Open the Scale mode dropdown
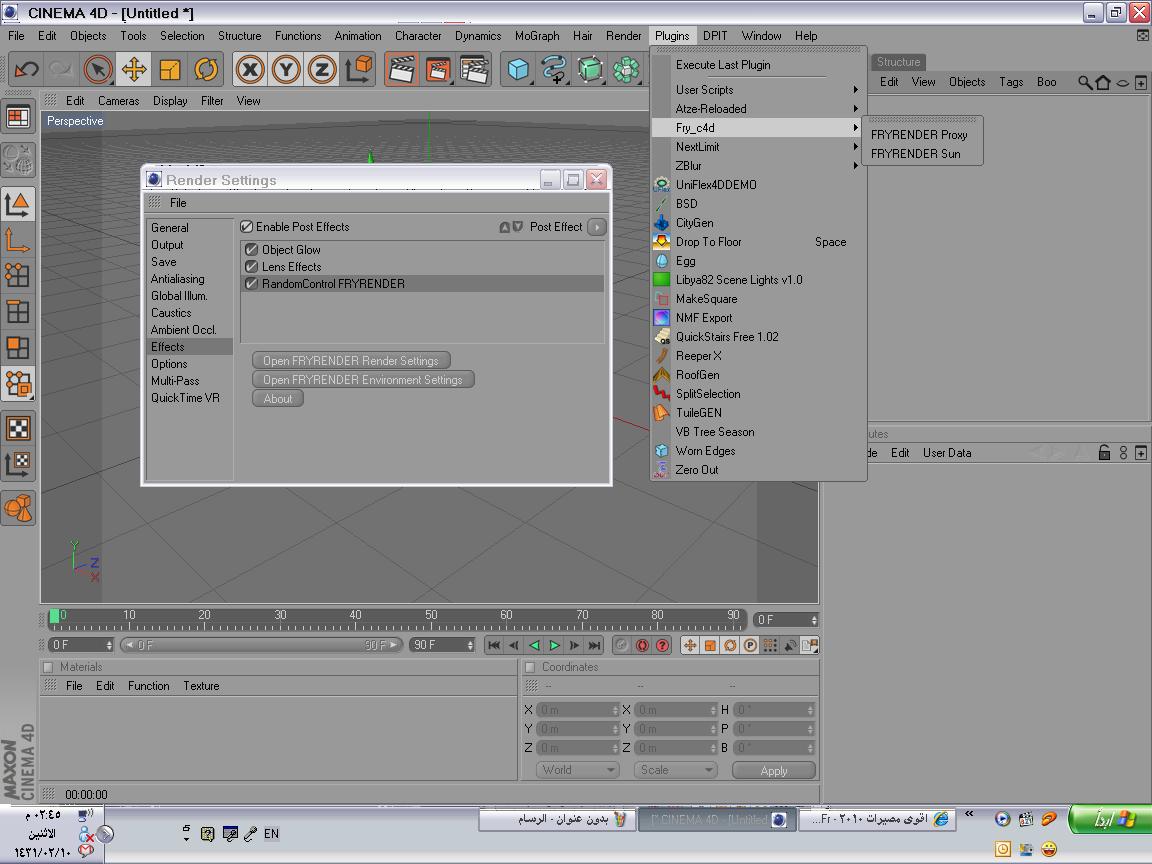This screenshot has width=1152, height=864. coord(674,770)
